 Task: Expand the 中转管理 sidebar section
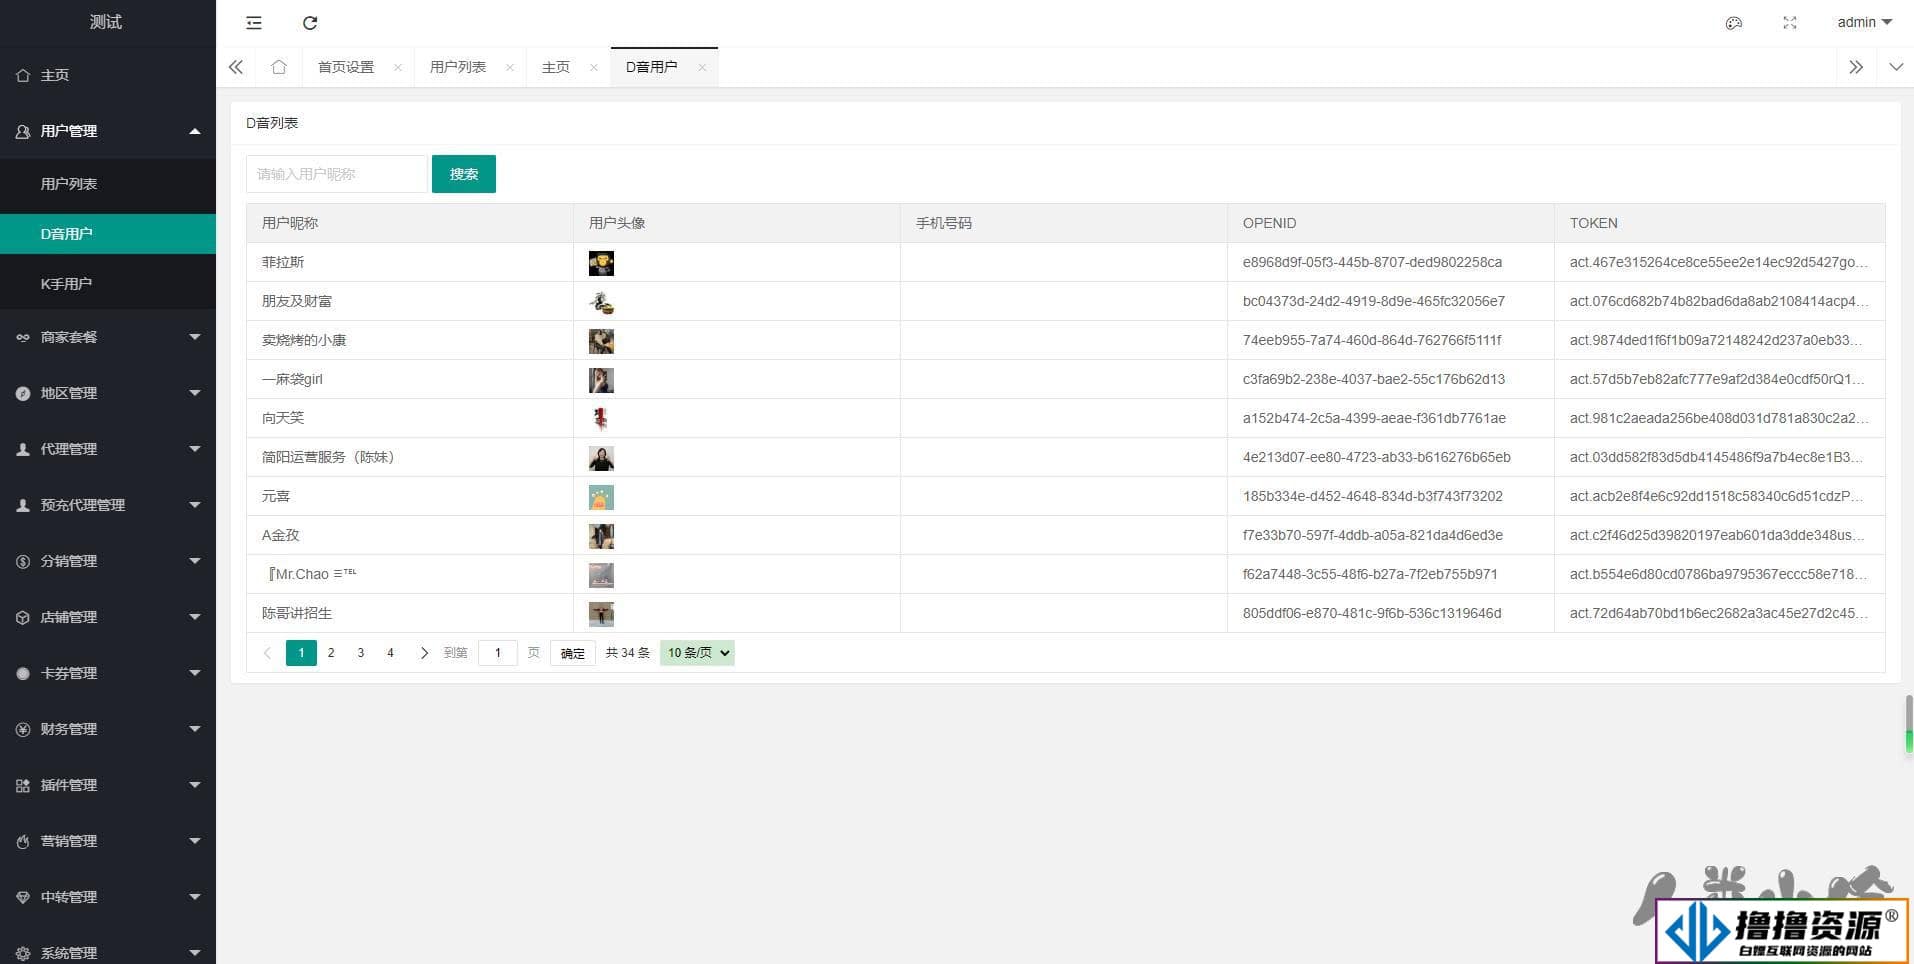pos(108,897)
